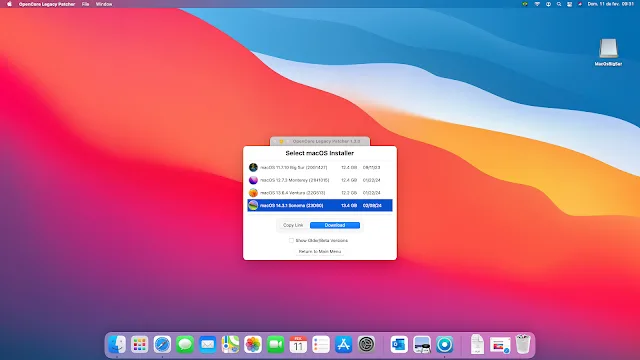This screenshot has width=640, height=360.
Task: Click the Copy Link button
Action: coord(293,225)
